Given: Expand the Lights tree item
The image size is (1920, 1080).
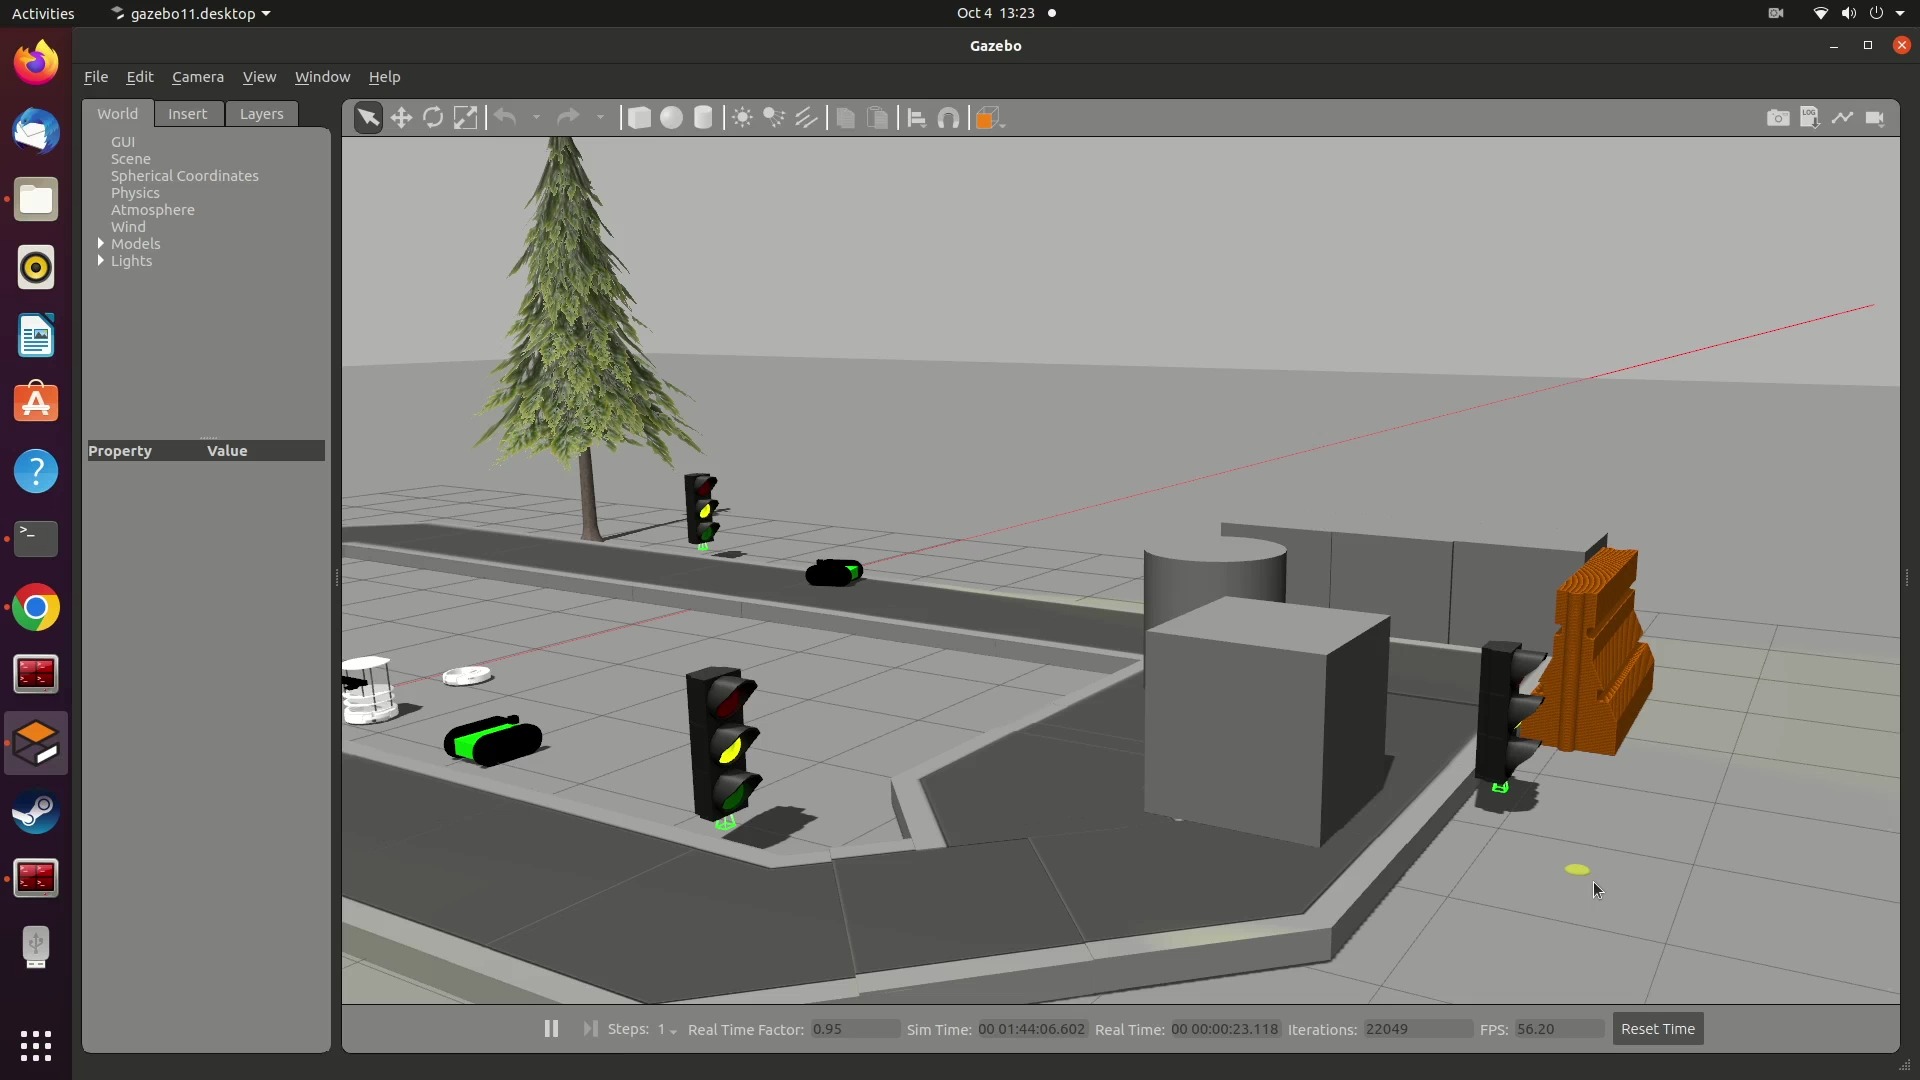Looking at the screenshot, I should pos(100,261).
